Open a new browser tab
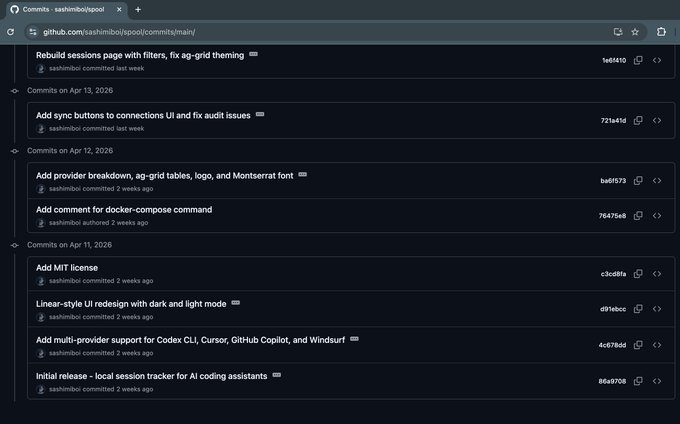The width and height of the screenshot is (680, 424). click(x=138, y=10)
